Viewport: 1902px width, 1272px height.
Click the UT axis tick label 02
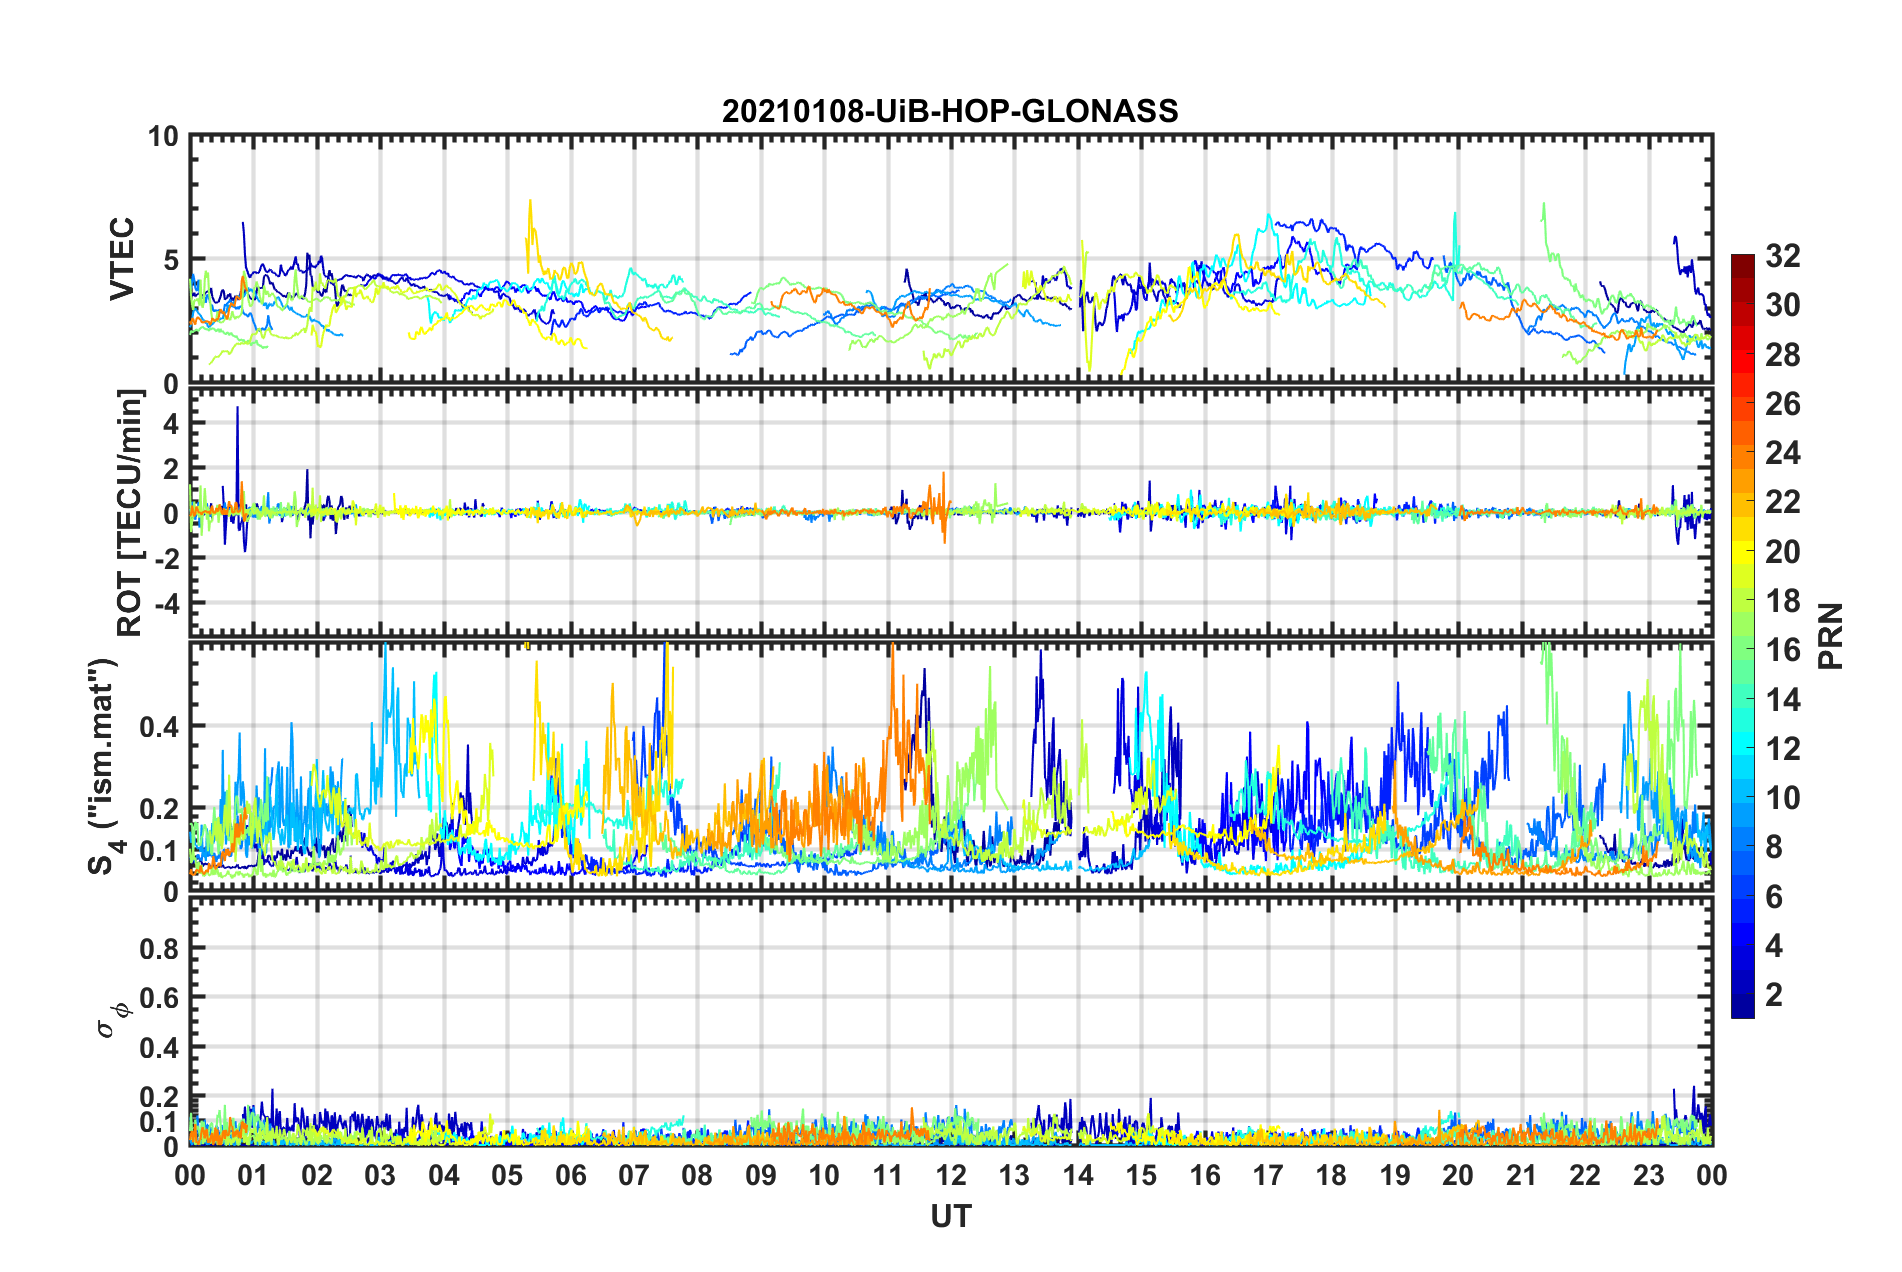click(x=317, y=1175)
